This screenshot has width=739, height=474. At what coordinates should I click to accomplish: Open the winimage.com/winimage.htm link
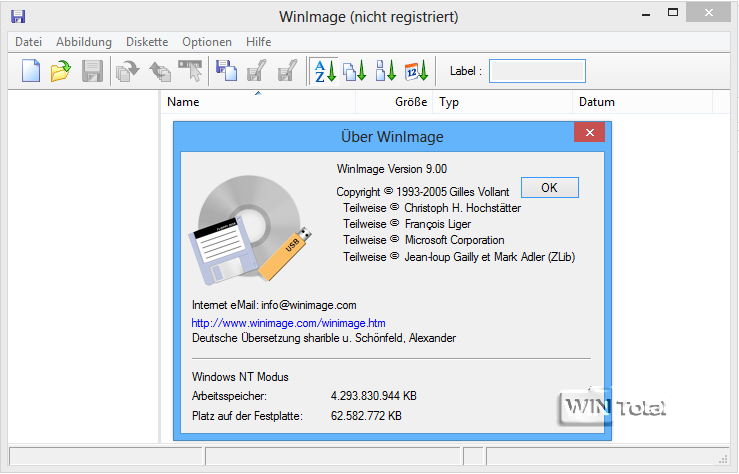click(x=288, y=323)
